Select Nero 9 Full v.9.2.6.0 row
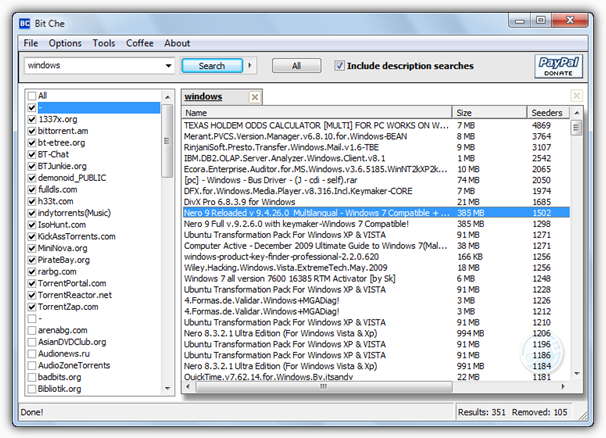The height and width of the screenshot is (438, 606). pos(376,224)
